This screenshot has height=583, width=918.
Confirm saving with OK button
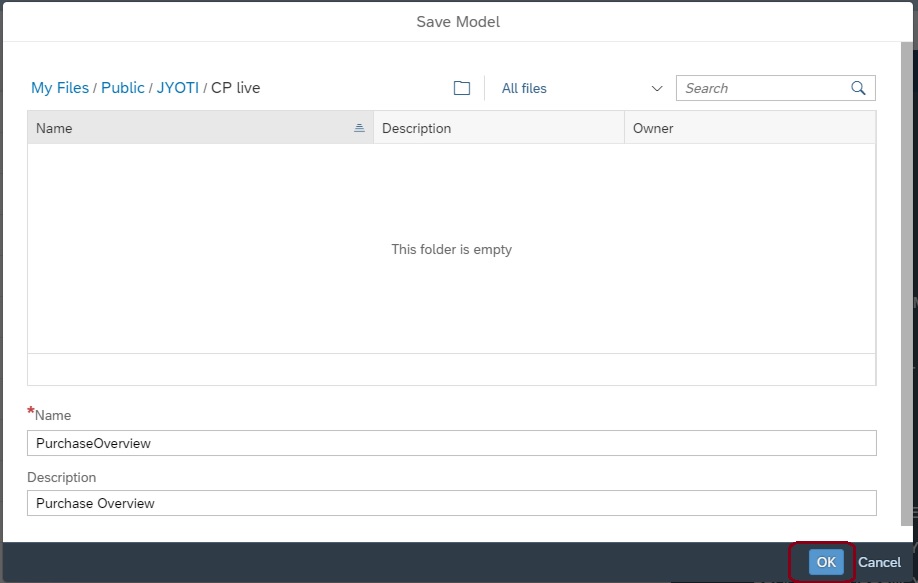[825, 562]
